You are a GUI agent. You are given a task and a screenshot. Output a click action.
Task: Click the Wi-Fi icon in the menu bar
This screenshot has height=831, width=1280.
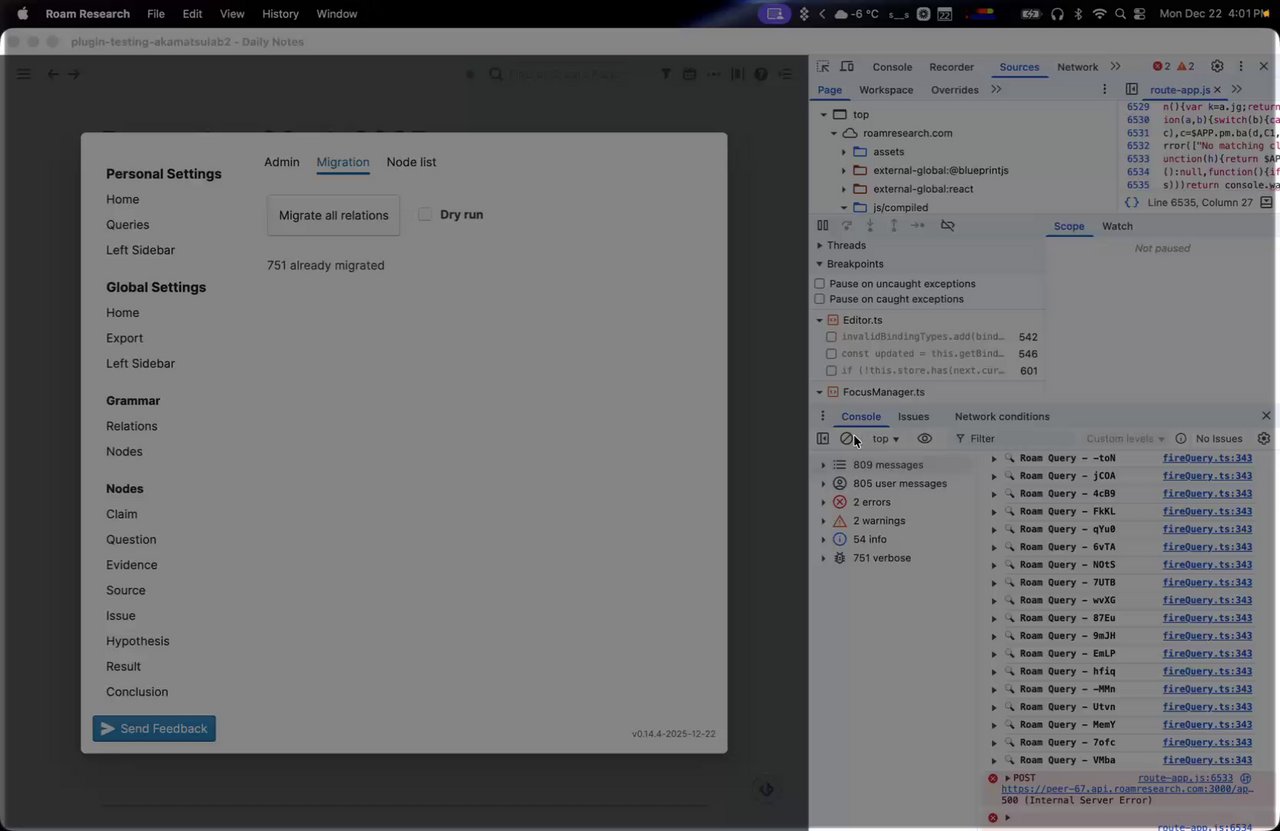1100,14
